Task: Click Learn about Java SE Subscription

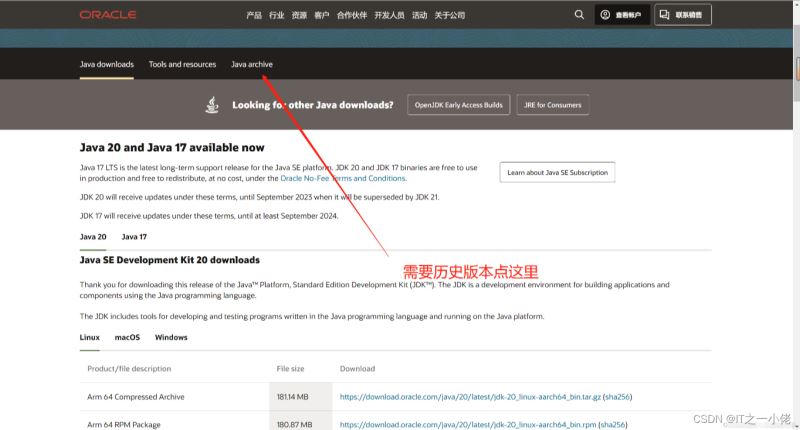Action: 557,172
